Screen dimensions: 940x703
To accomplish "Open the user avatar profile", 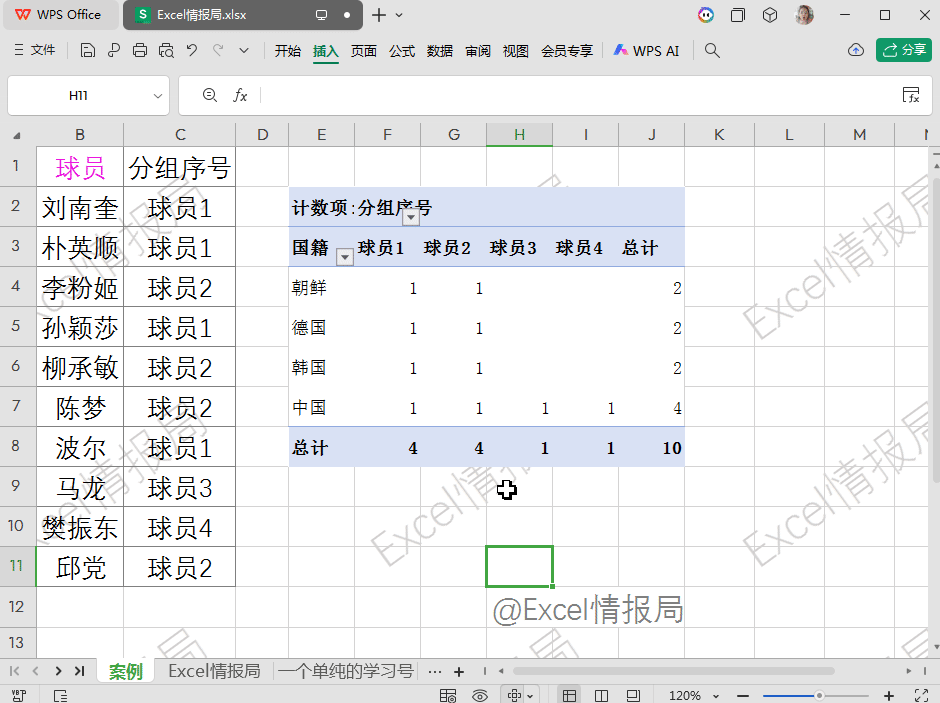I will (804, 15).
